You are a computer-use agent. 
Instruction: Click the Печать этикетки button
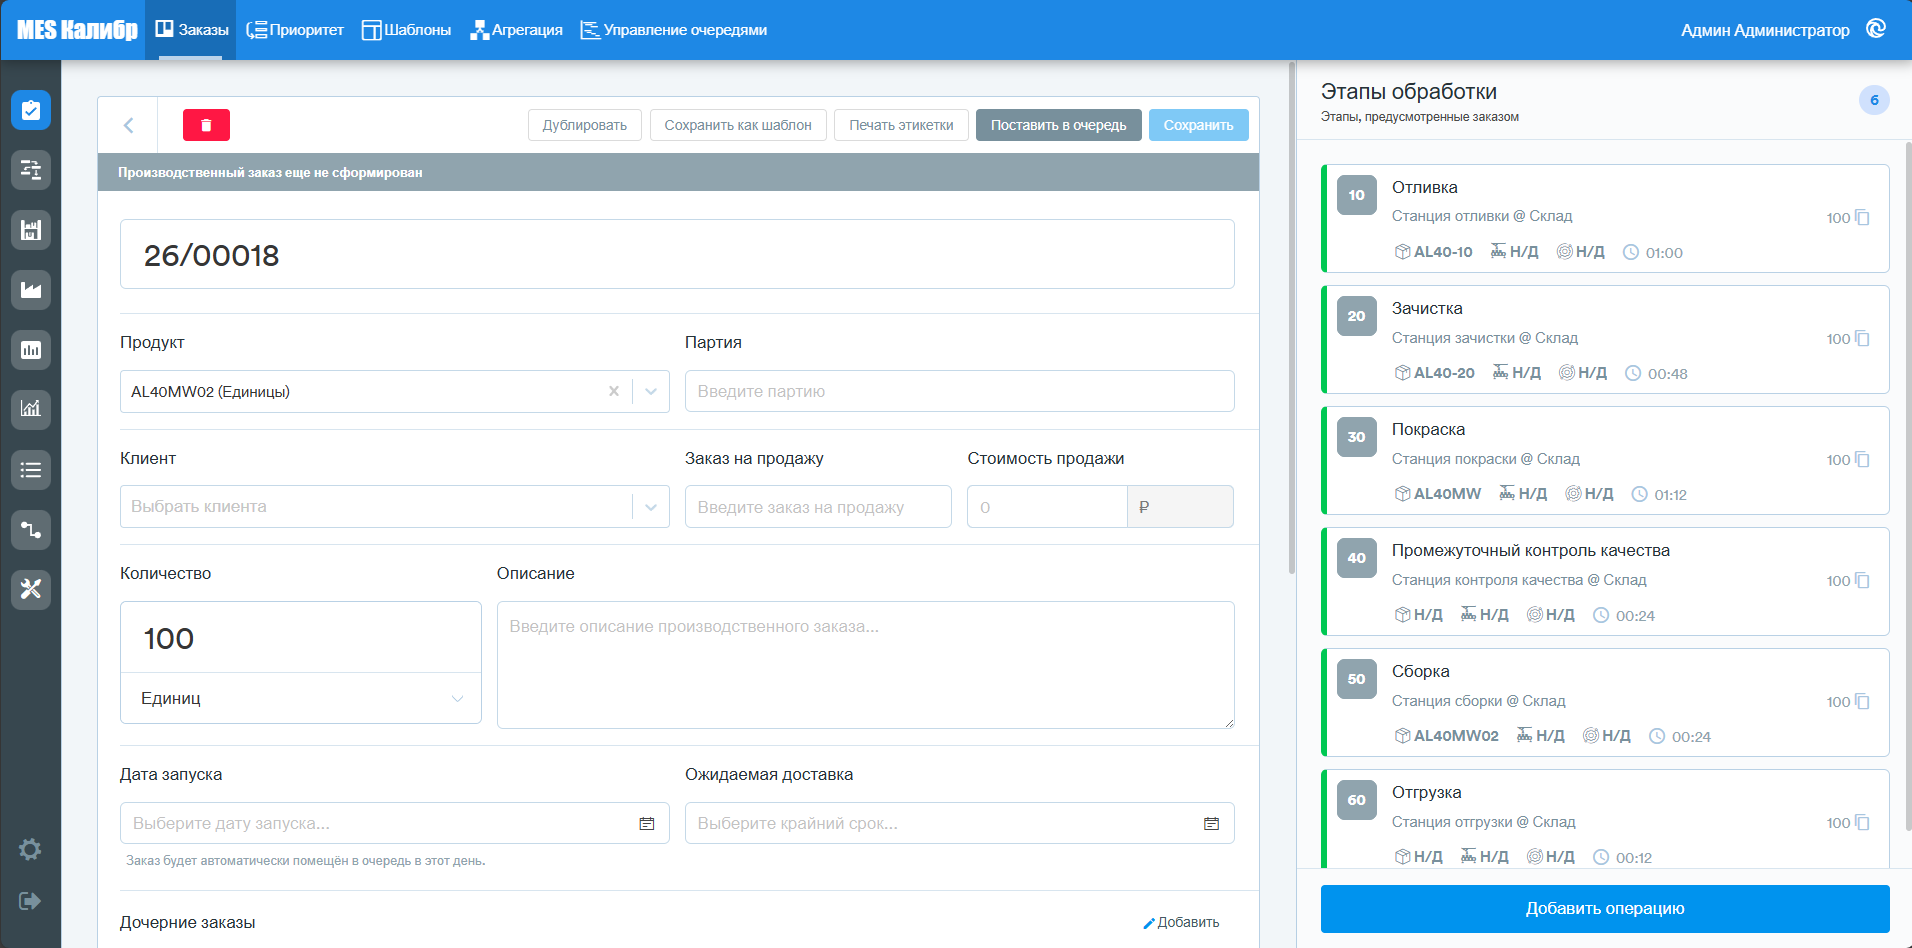pyautogui.click(x=901, y=125)
